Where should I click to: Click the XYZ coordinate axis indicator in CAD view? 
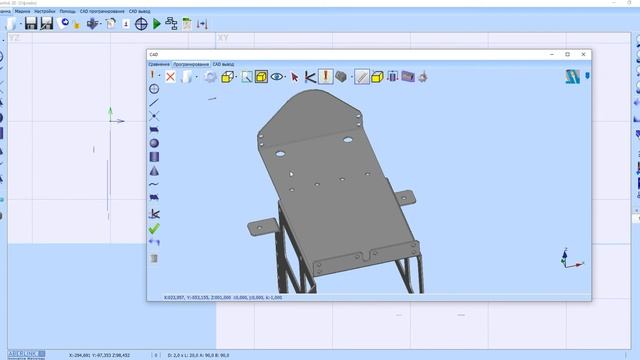[571, 258]
